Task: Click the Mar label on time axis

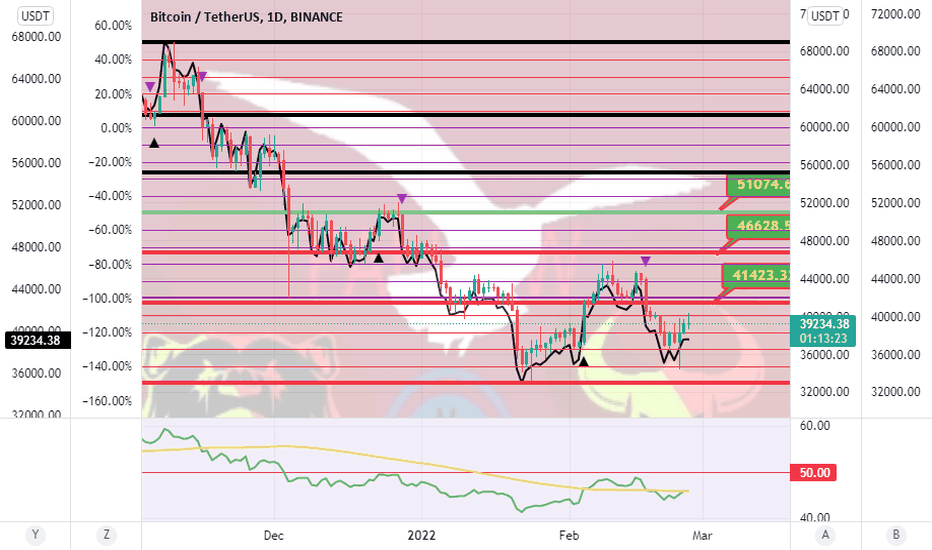Action: click(702, 535)
